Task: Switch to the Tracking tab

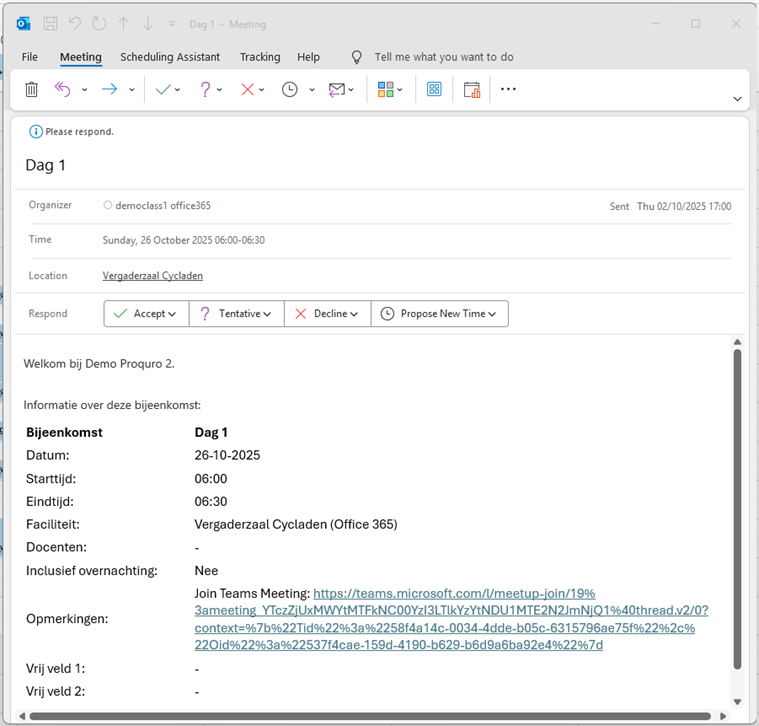Action: coord(260,57)
